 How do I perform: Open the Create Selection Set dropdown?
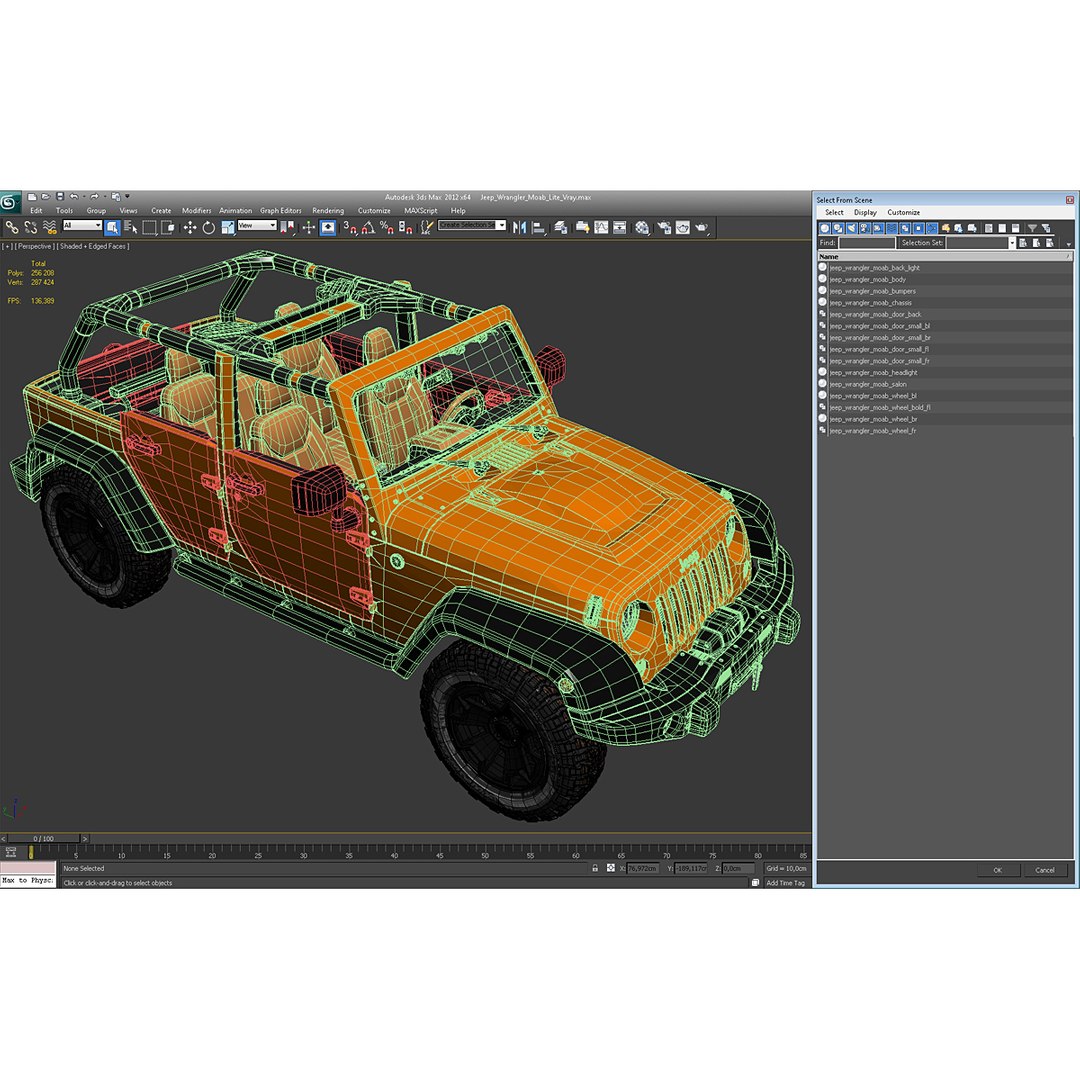pos(501,225)
